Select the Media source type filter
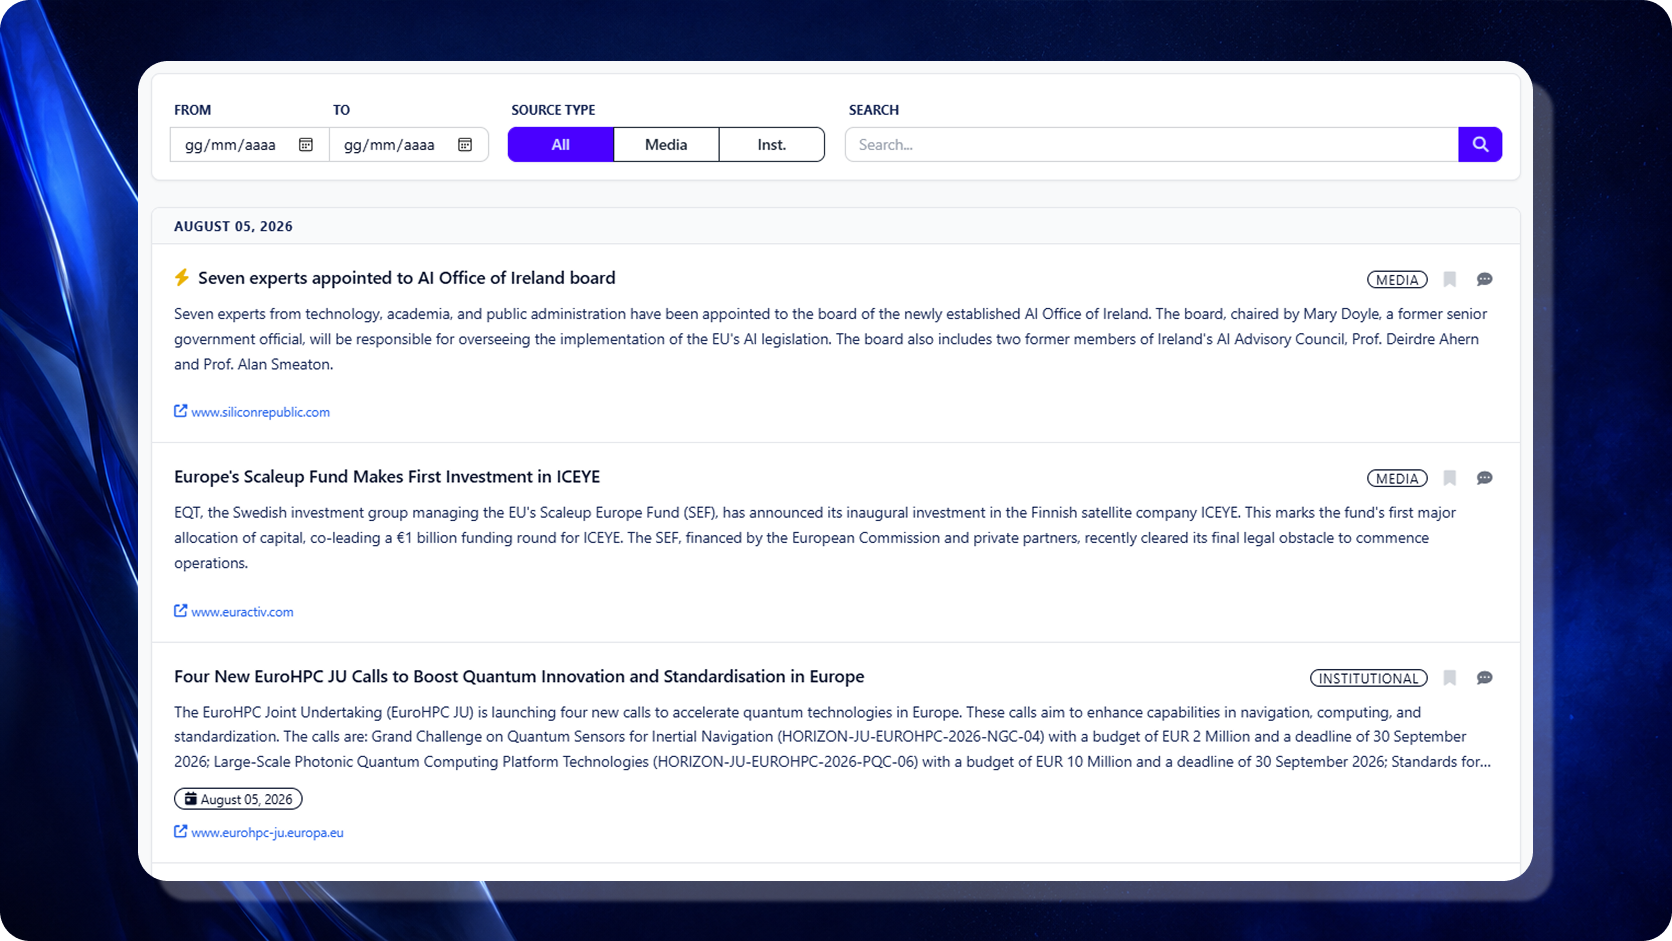 [666, 144]
